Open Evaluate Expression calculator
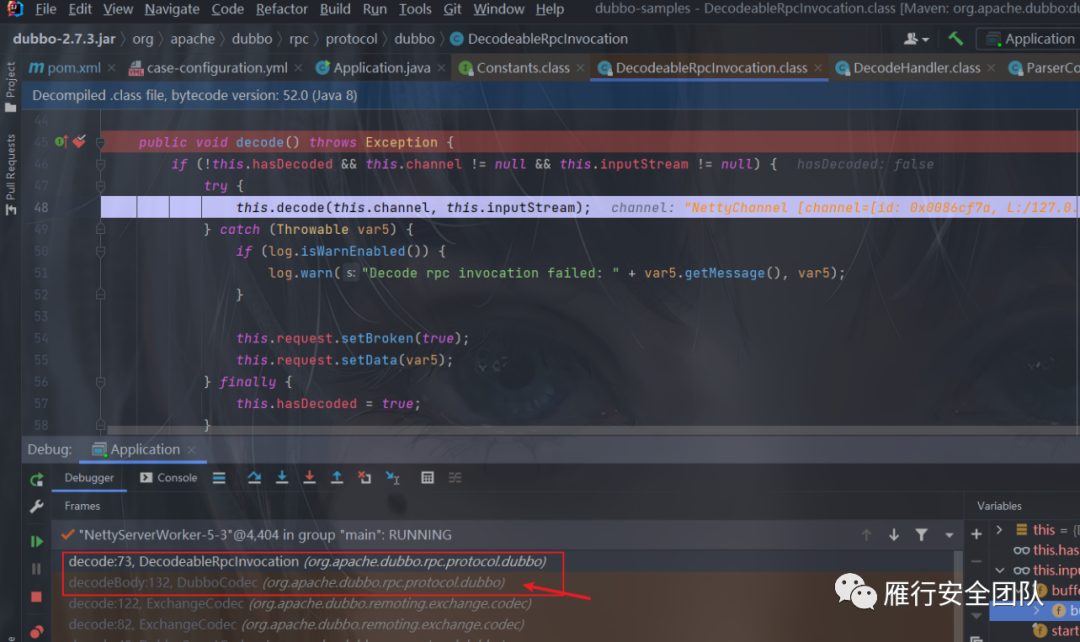Screen dimensions: 1080x642 (427, 477)
